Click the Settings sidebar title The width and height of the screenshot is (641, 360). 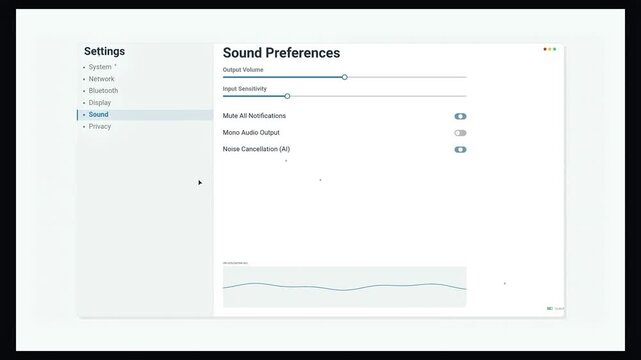(105, 51)
